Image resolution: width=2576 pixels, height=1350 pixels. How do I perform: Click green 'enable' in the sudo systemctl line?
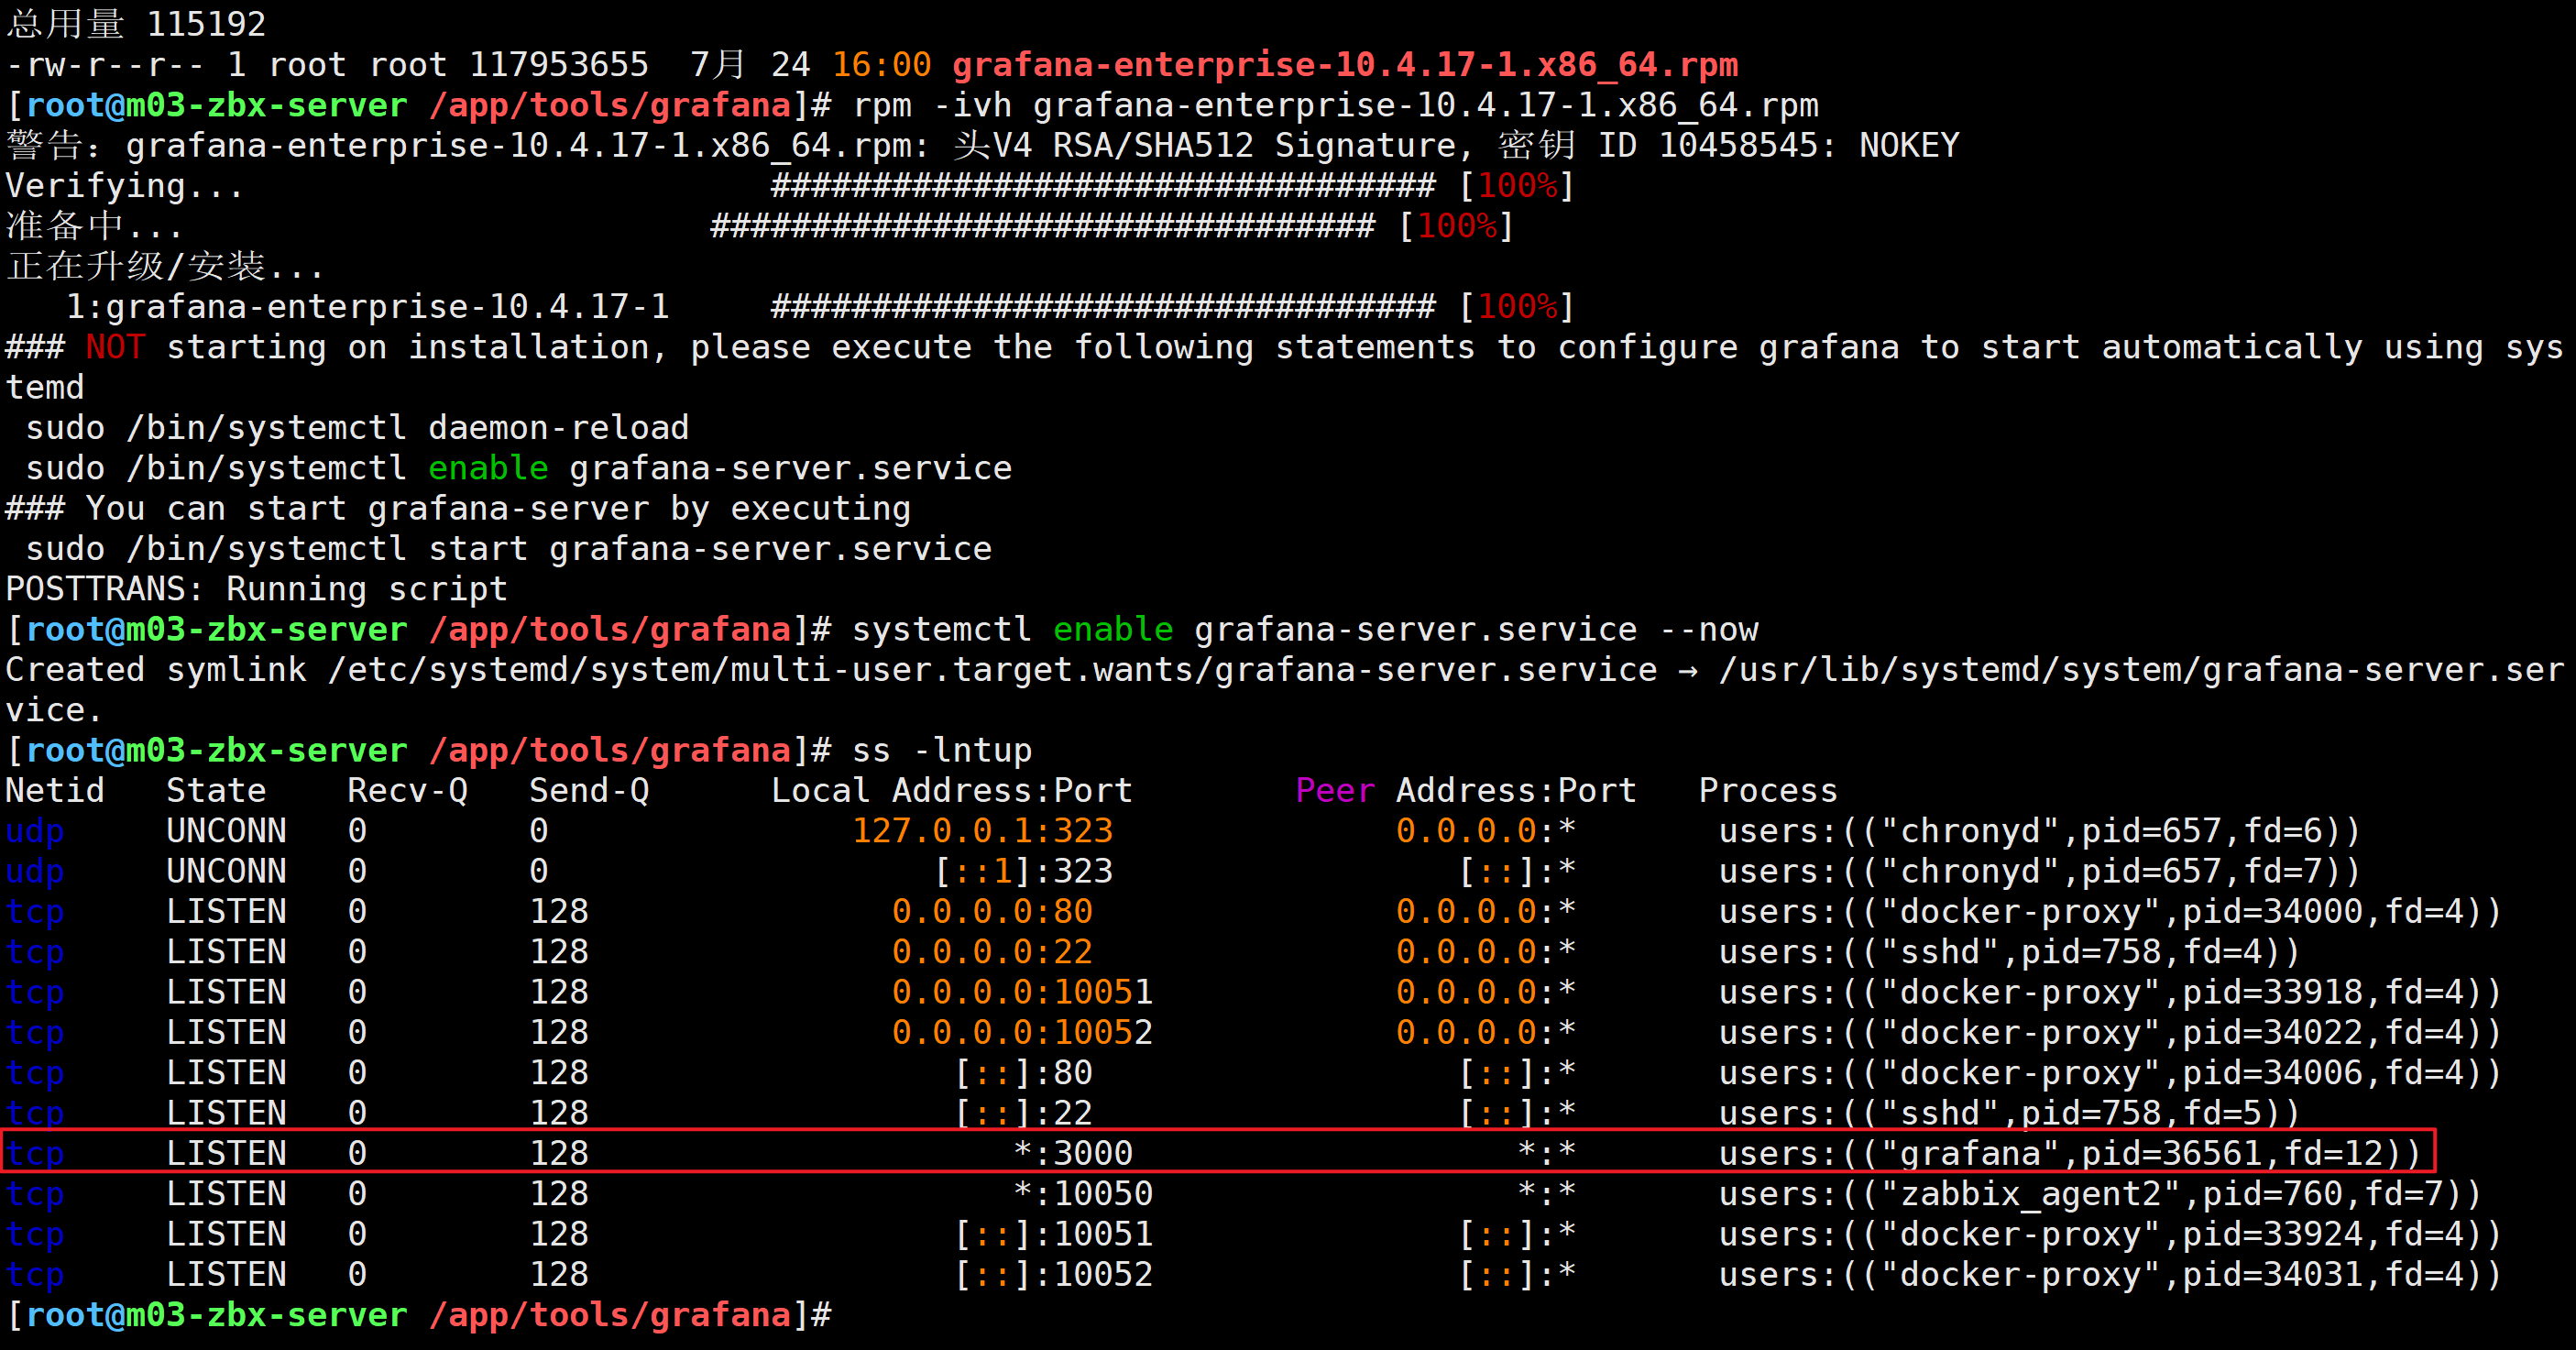pyautogui.click(x=488, y=468)
